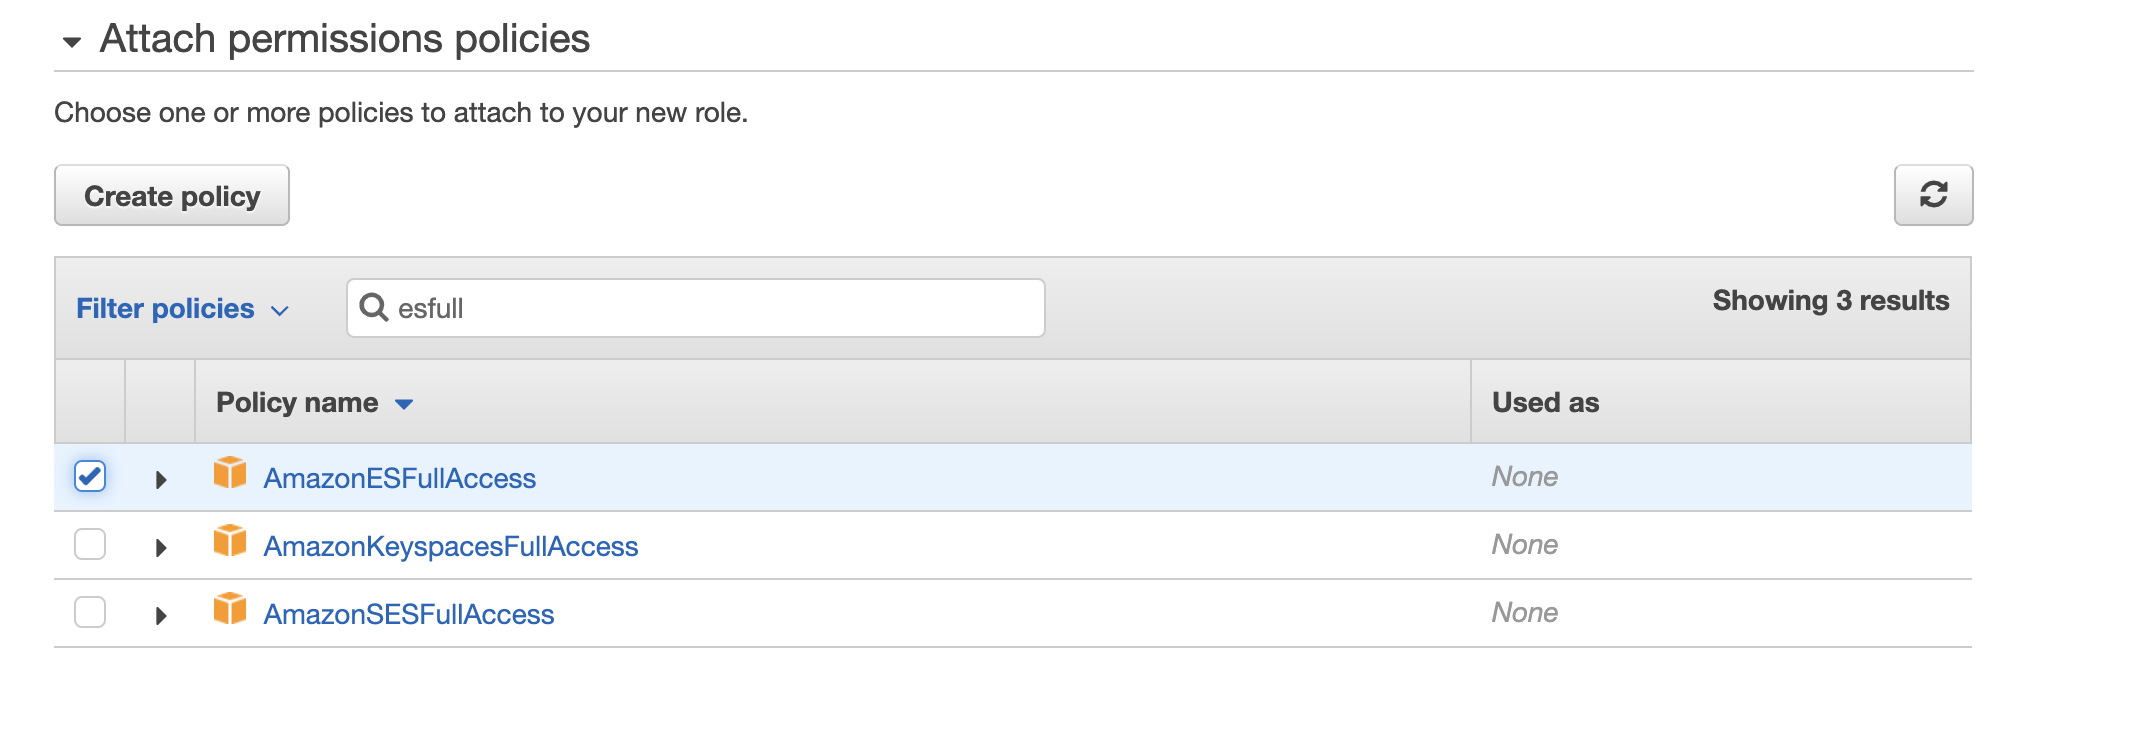Uncheck the AmazonESFullAccess checkbox

pos(90,476)
